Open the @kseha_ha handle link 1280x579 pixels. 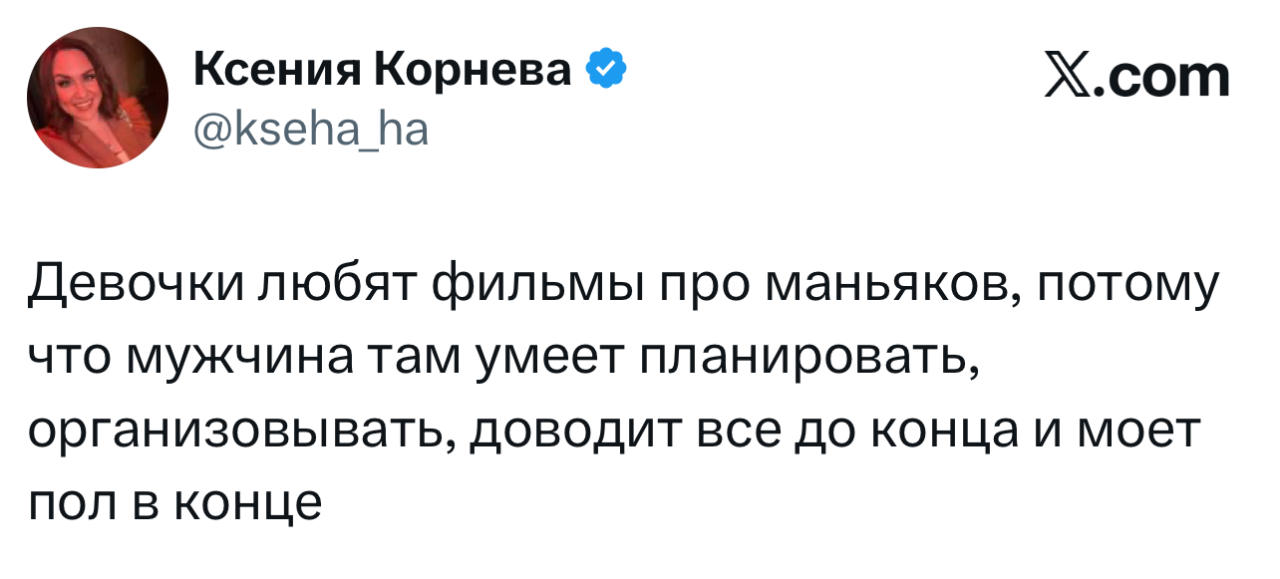tap(309, 129)
